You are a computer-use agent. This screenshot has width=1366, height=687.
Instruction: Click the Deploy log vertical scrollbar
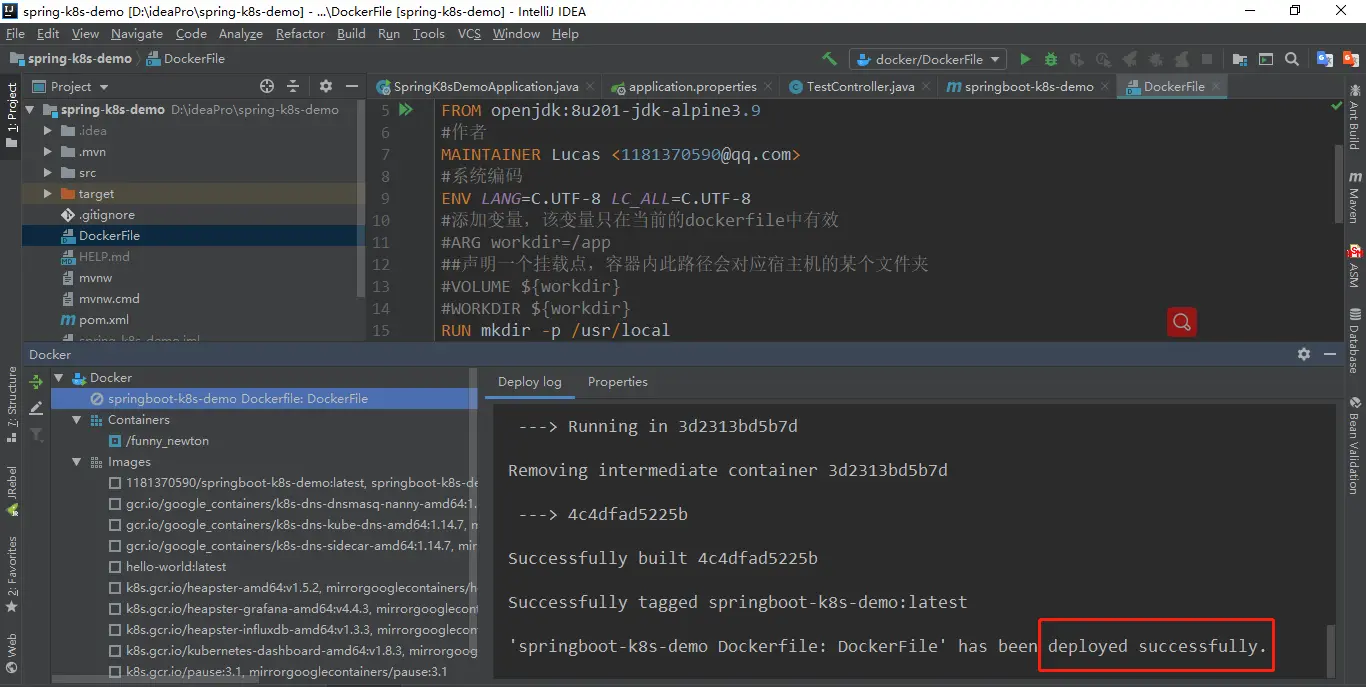point(1330,652)
